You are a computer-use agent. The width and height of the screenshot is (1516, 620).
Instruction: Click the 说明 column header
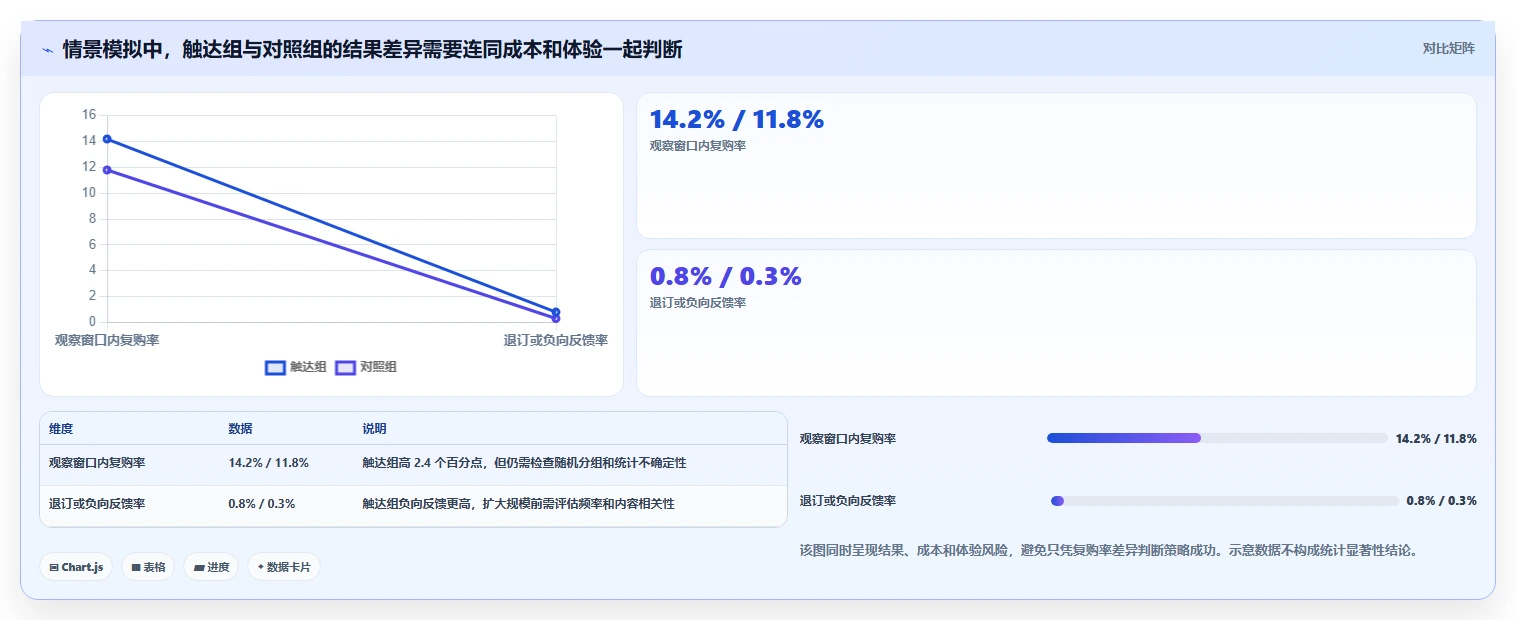pos(374,429)
